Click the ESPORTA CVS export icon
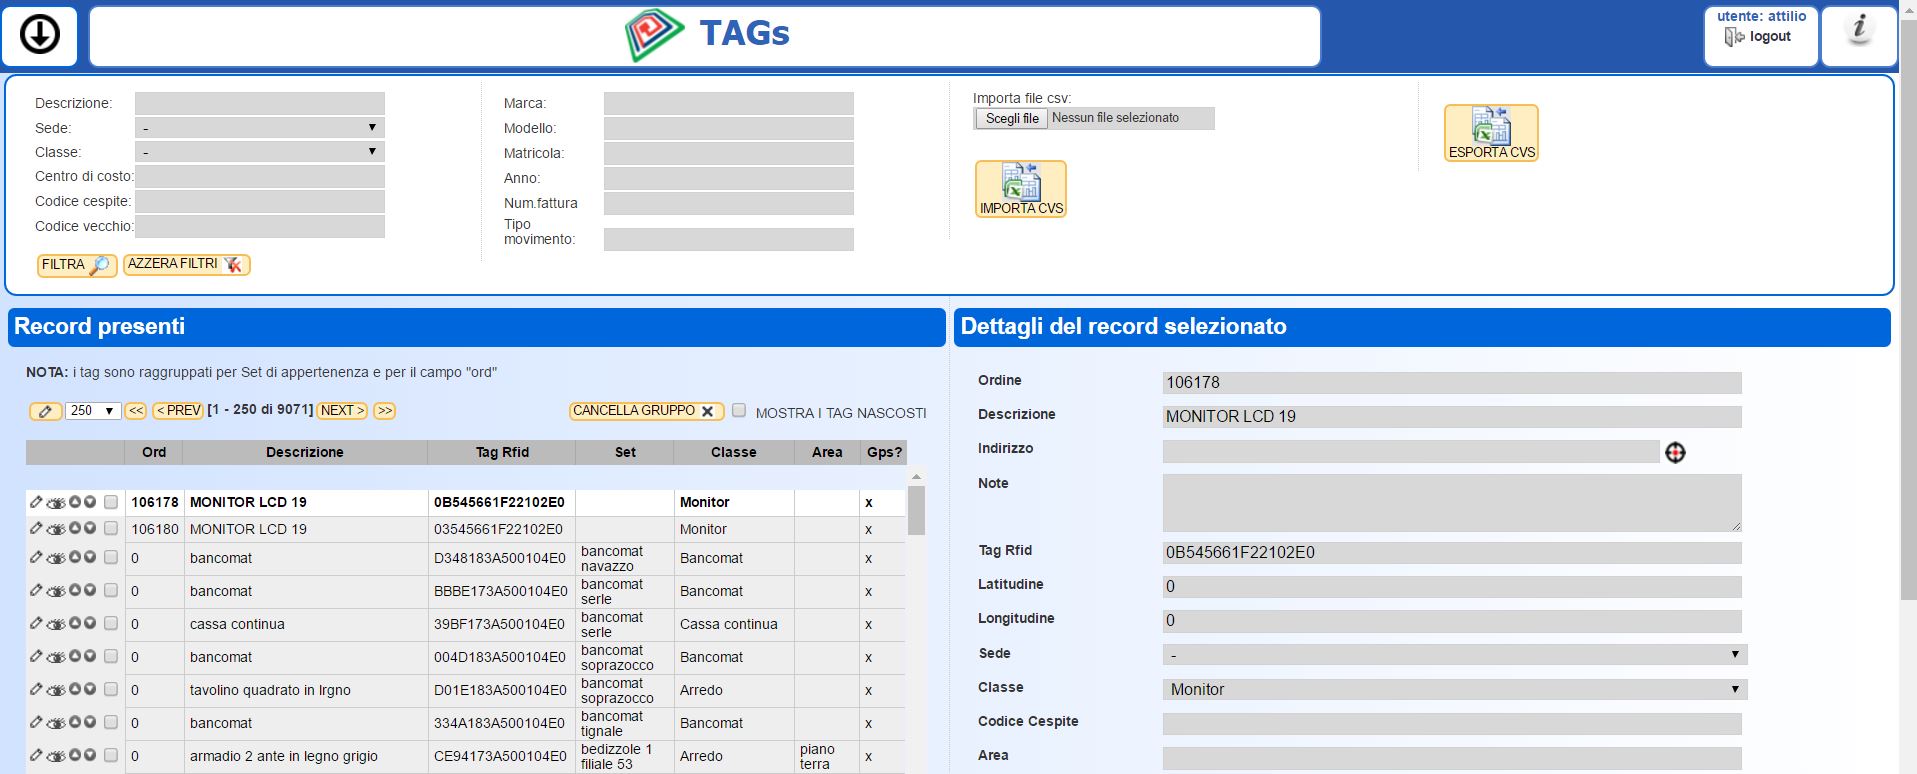The height and width of the screenshot is (774, 1917). click(x=1490, y=133)
